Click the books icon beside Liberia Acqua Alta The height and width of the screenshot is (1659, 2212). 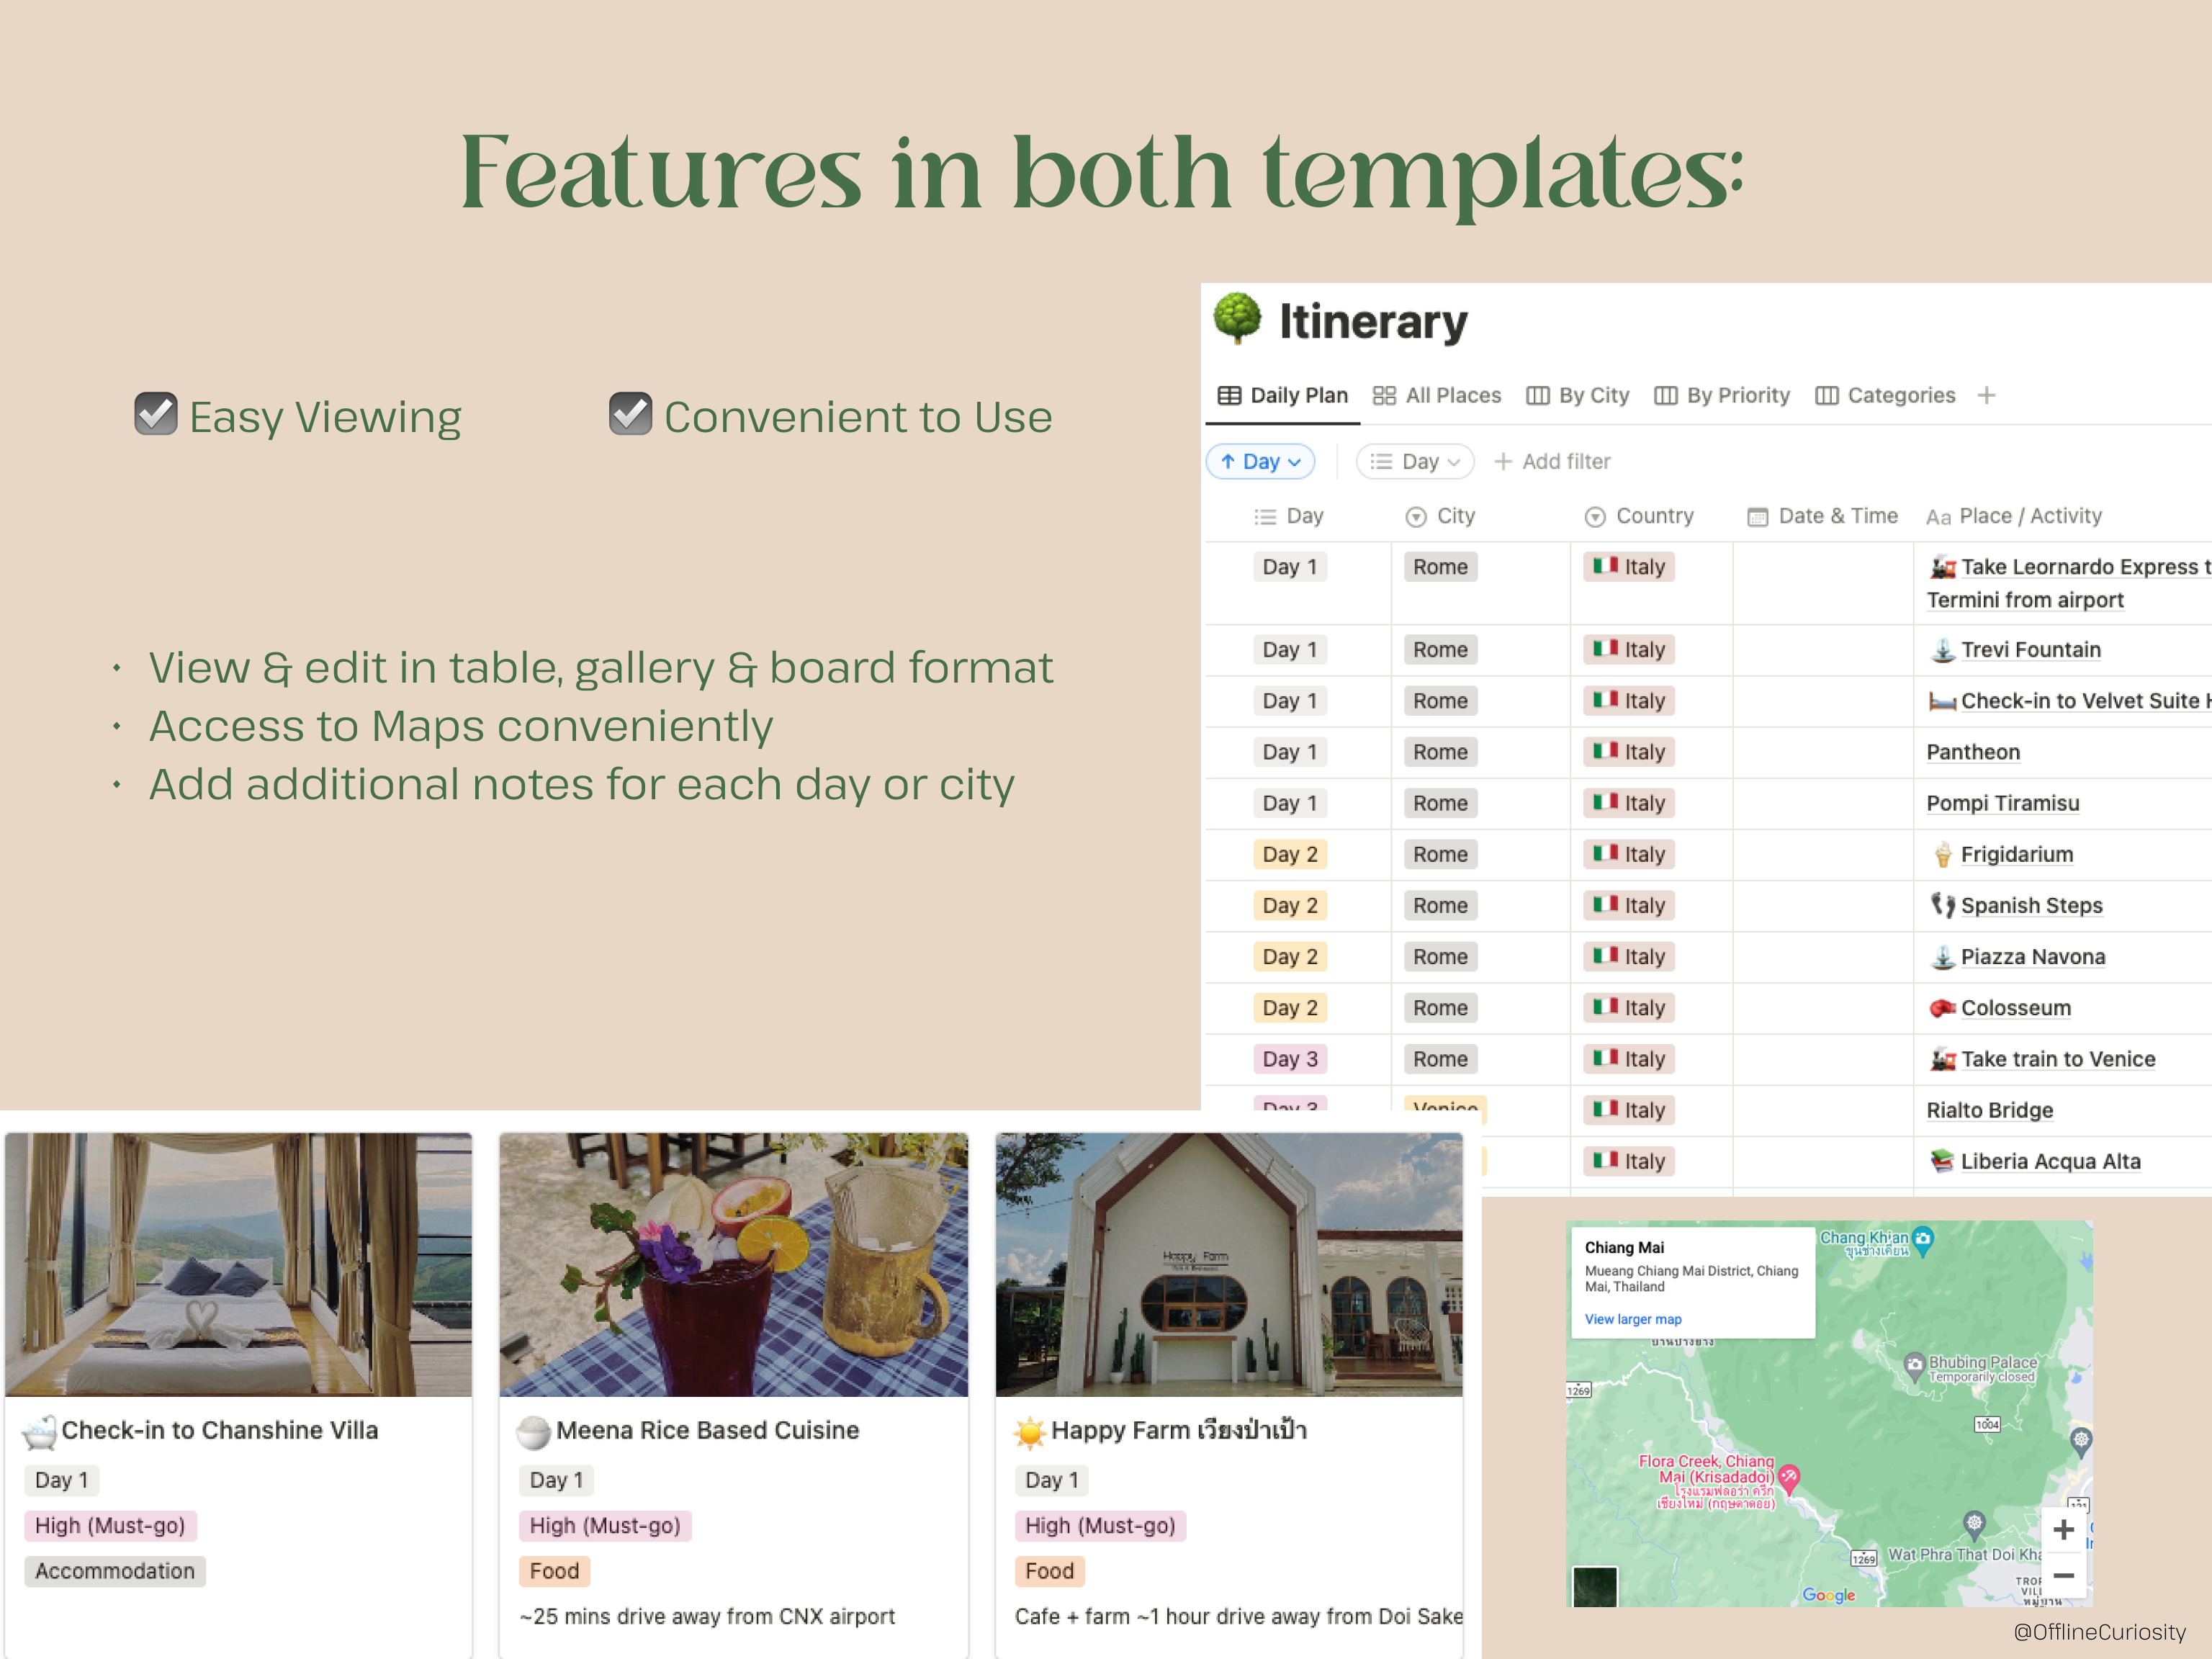point(1942,1161)
